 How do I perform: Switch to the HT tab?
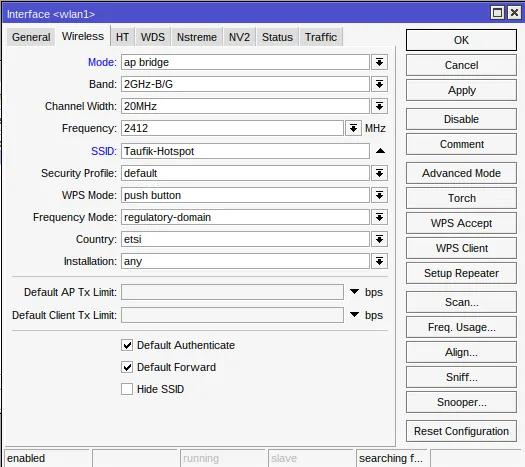(122, 37)
